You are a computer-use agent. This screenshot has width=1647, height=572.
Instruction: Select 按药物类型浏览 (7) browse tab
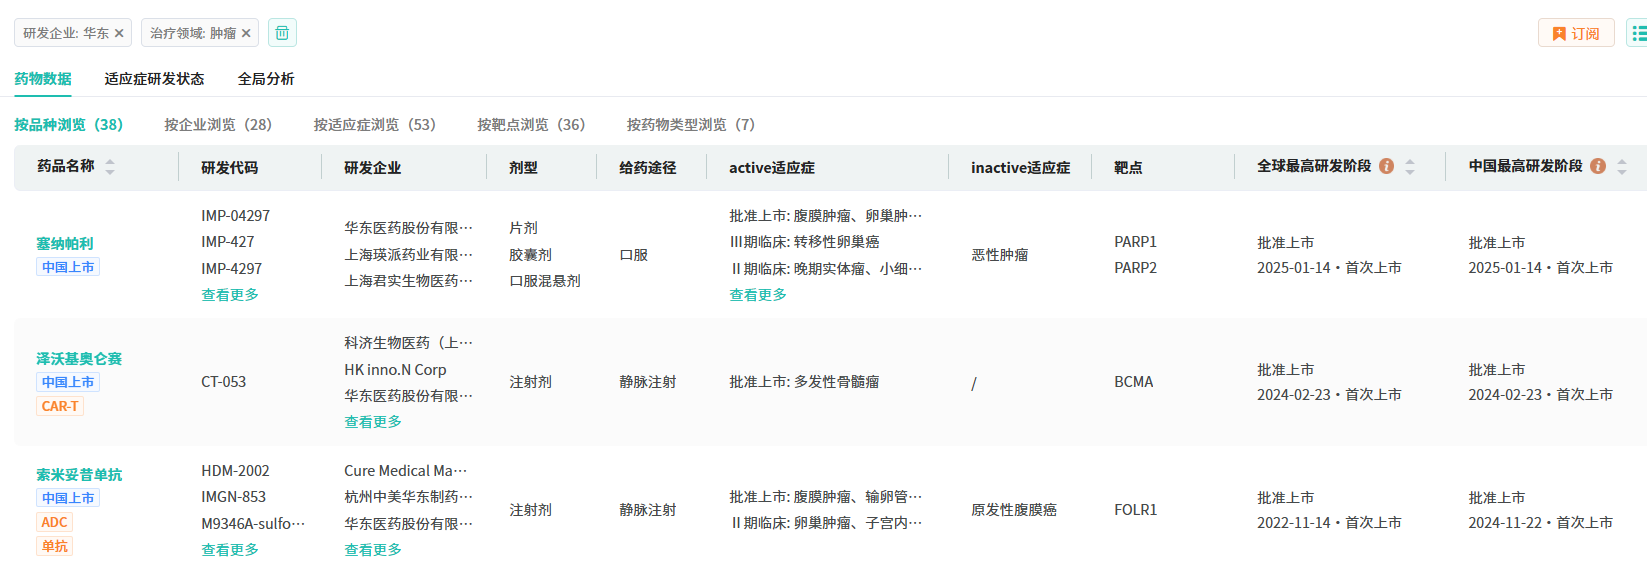(690, 125)
